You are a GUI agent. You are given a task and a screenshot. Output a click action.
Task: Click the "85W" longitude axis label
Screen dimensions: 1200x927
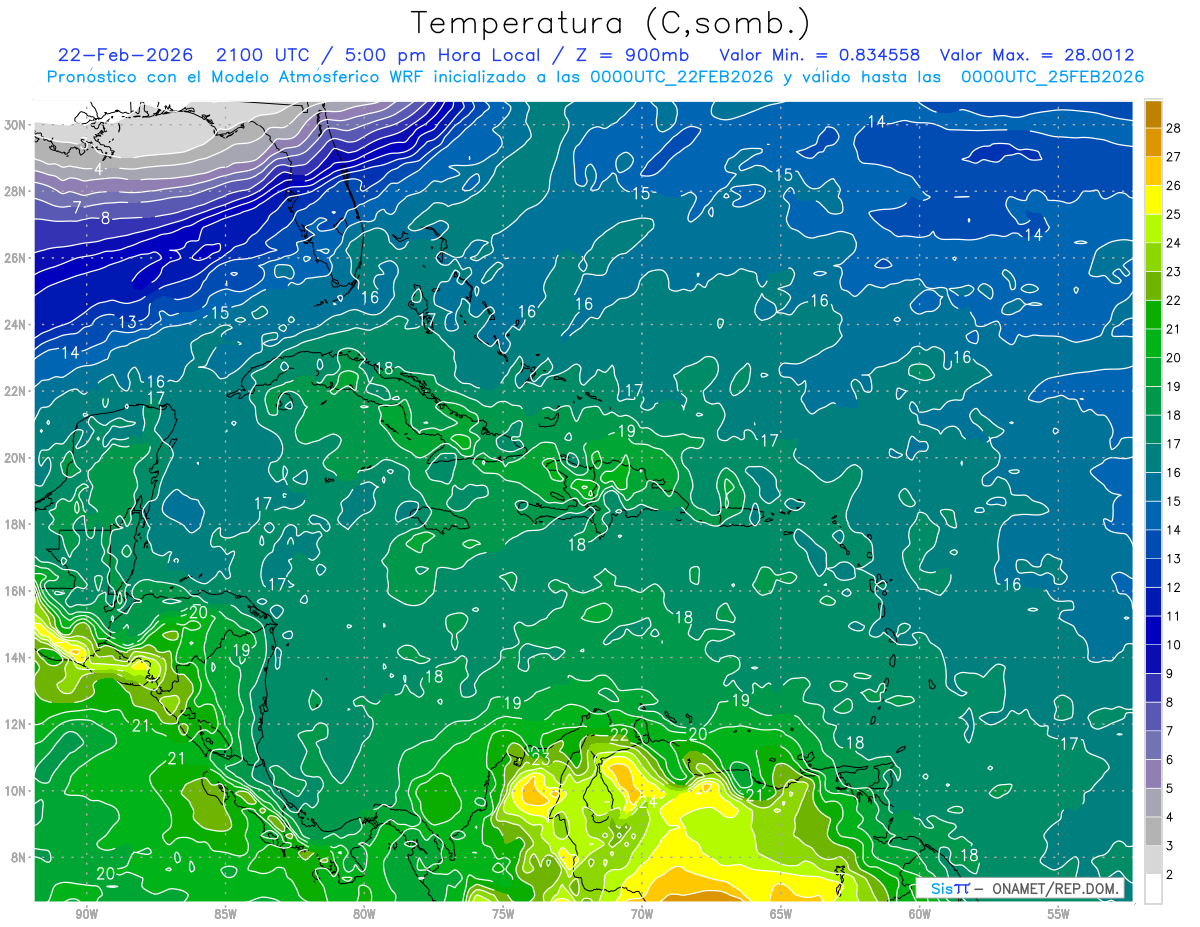[225, 914]
